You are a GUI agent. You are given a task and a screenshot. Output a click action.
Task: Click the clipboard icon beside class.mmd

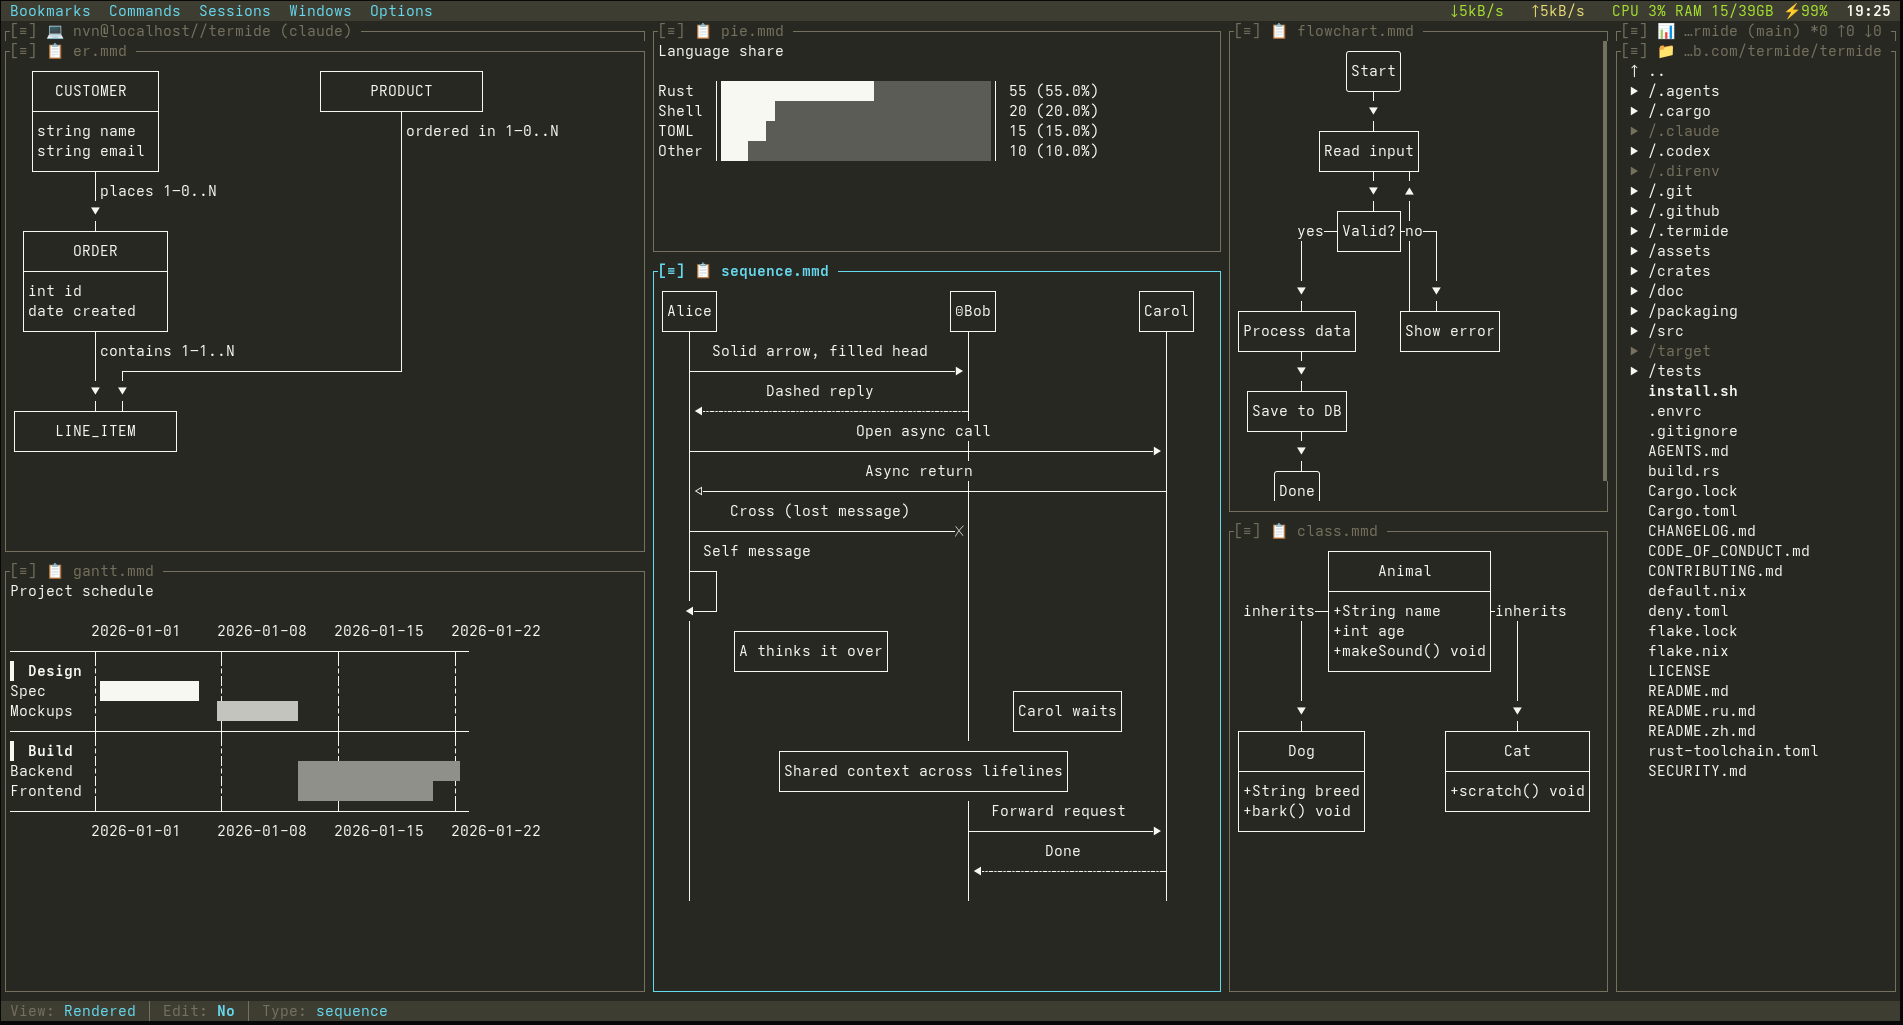[1279, 531]
